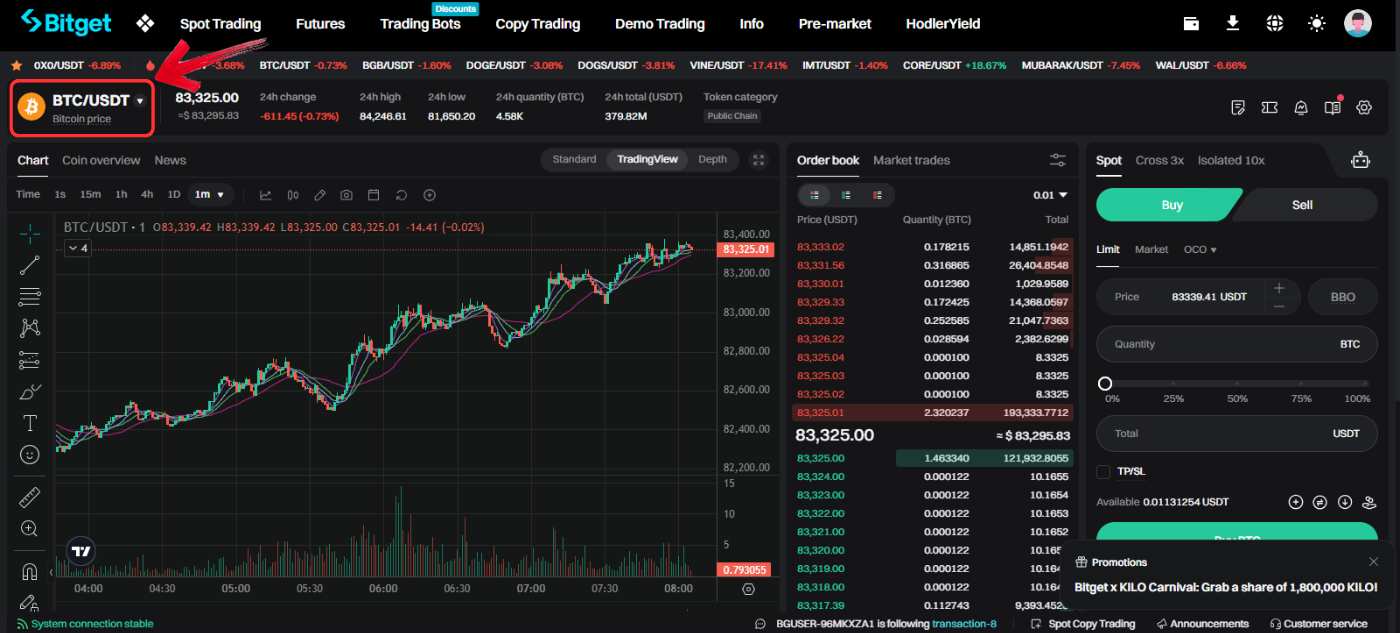1400x633 pixels.
Task: Select the crosshair cursor tool
Action: tap(30, 234)
